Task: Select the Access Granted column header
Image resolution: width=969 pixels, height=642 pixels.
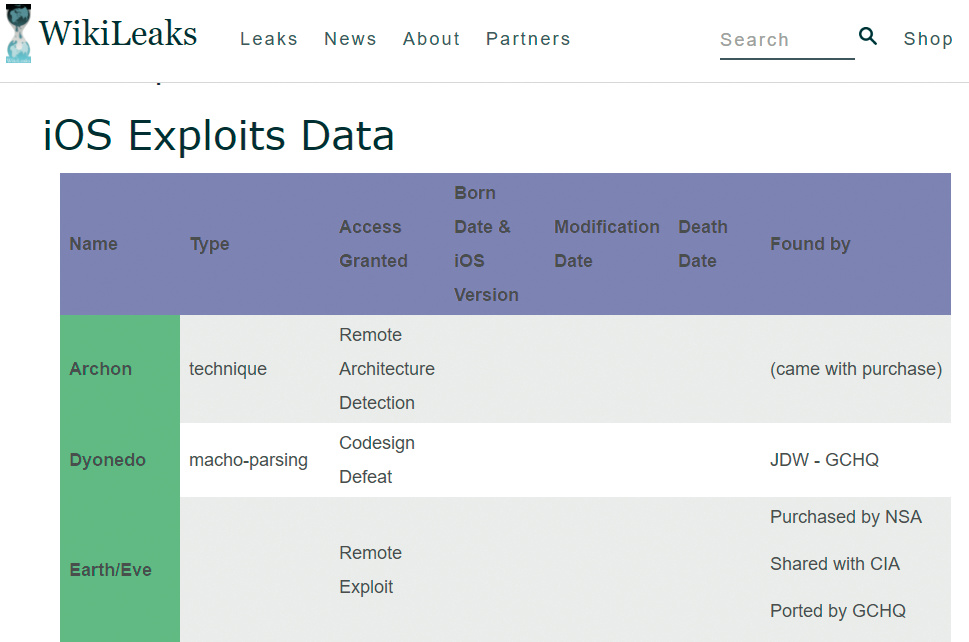Action: [373, 244]
